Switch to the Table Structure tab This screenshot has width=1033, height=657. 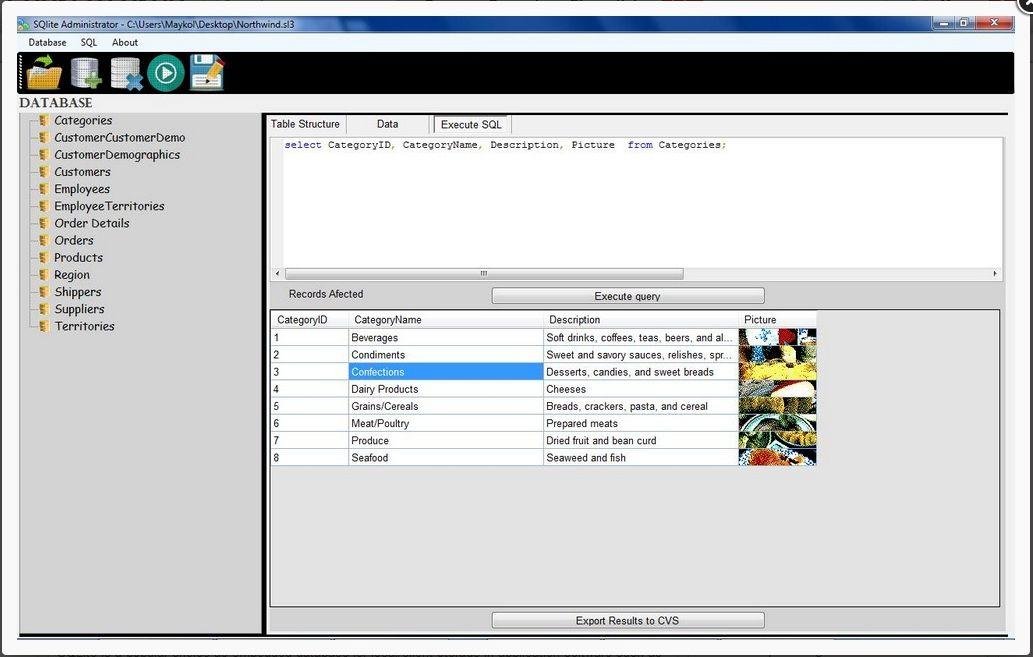click(x=304, y=123)
